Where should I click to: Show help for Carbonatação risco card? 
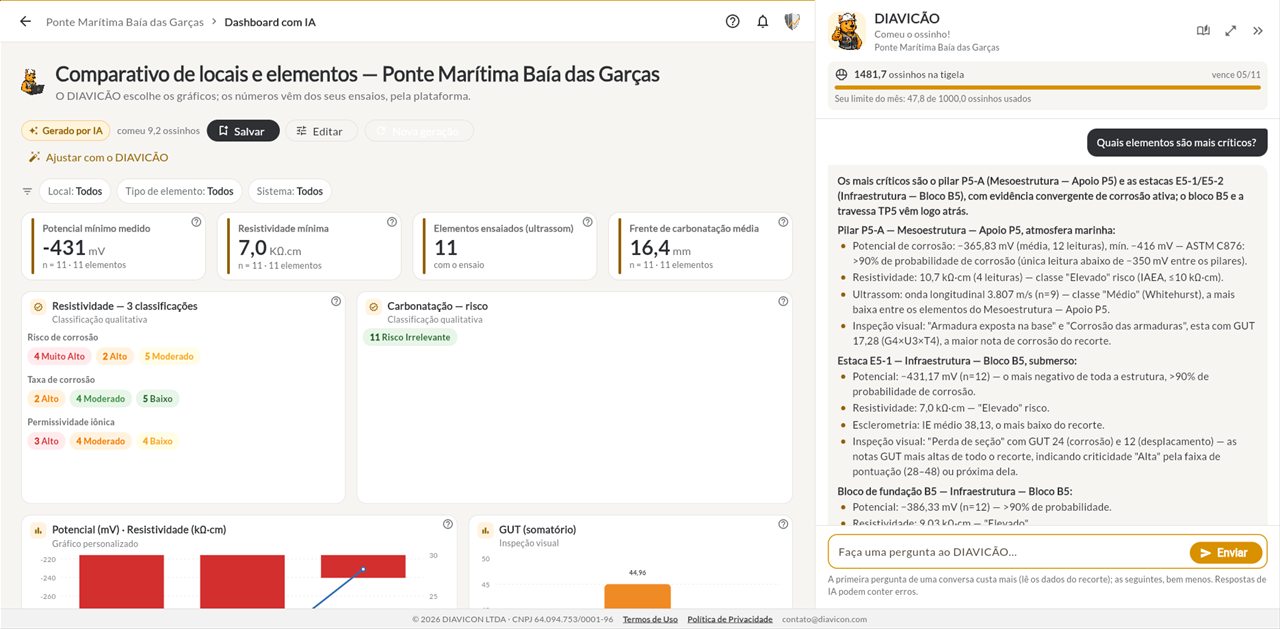point(782,300)
